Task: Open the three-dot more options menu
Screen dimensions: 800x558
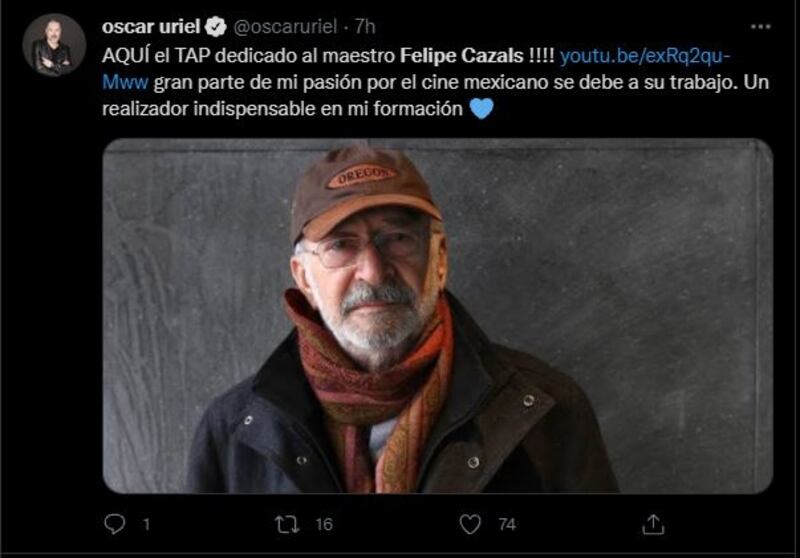Action: click(x=760, y=27)
